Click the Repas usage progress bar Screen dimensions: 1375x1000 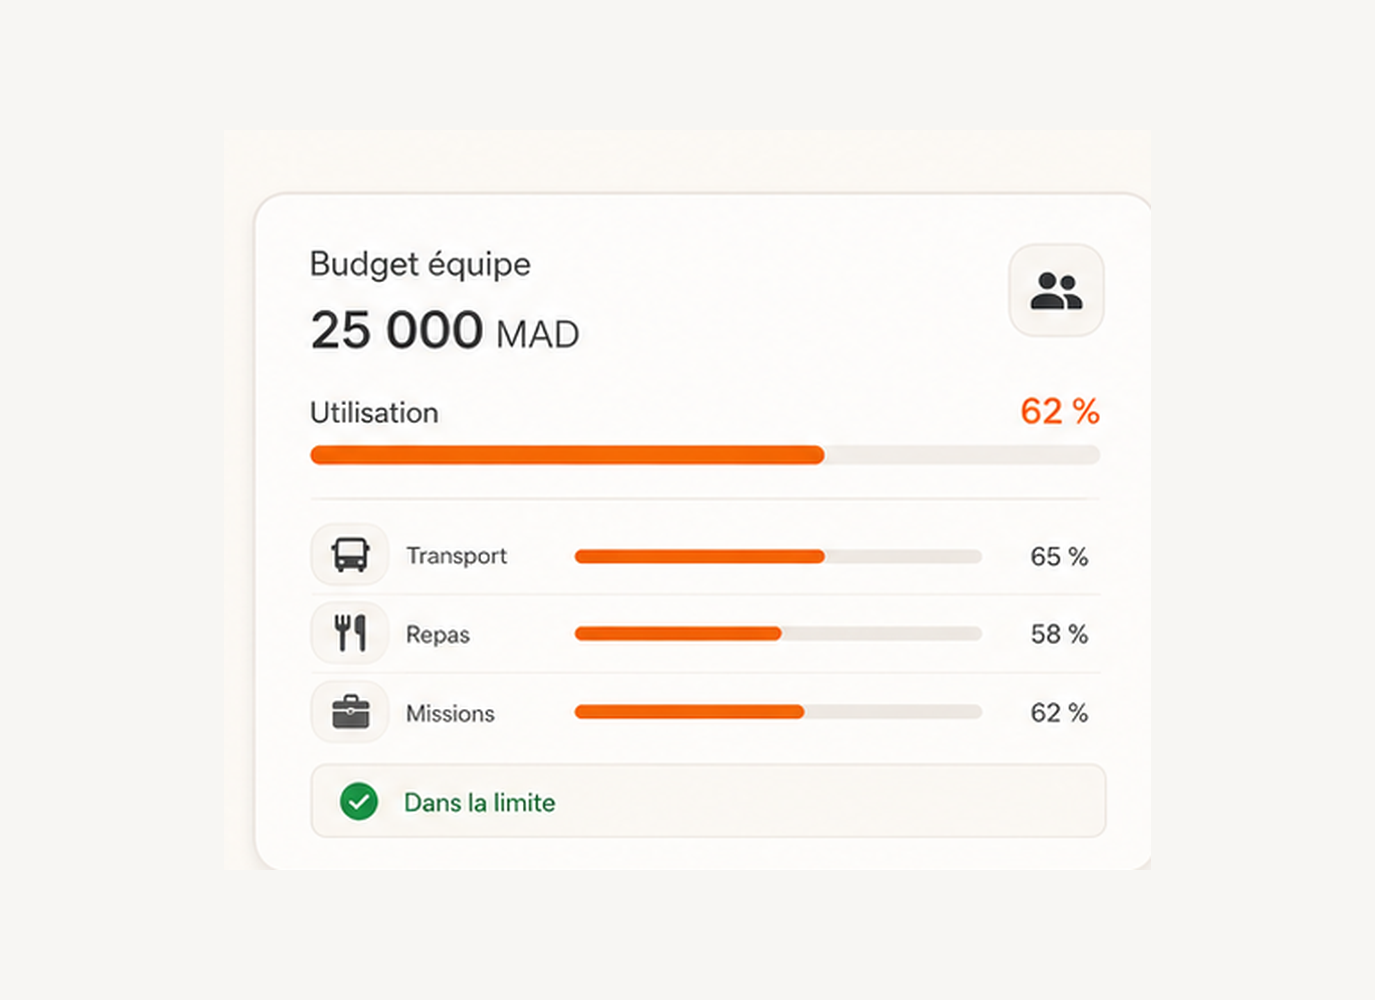pyautogui.click(x=778, y=633)
